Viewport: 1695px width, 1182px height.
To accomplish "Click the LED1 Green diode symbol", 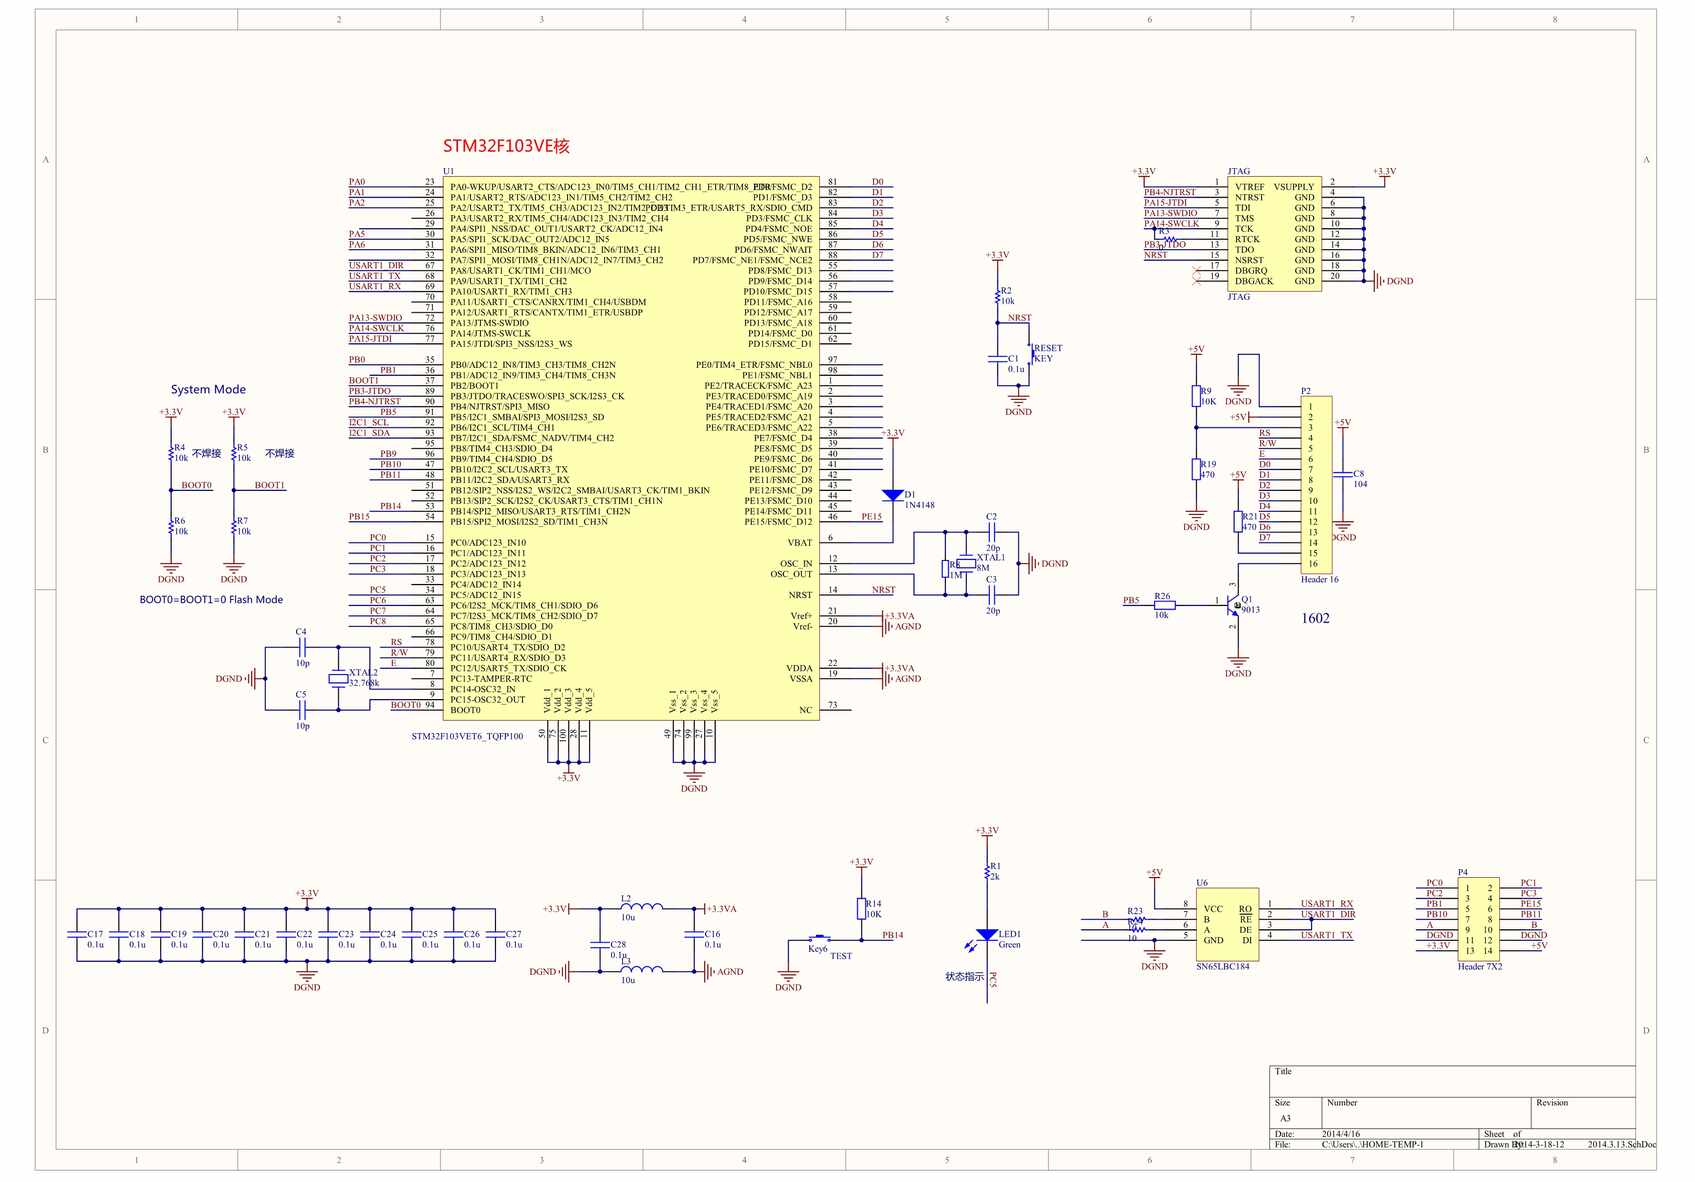I will pos(987,935).
